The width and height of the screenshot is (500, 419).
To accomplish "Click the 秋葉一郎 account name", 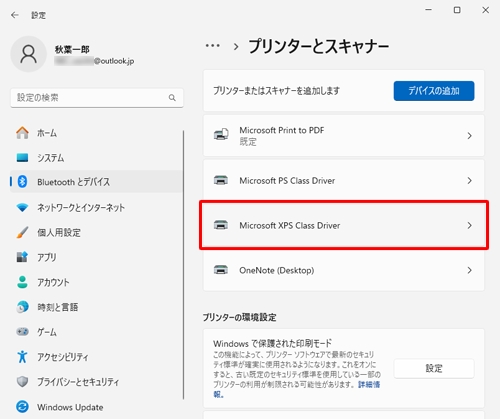I will pos(72,50).
